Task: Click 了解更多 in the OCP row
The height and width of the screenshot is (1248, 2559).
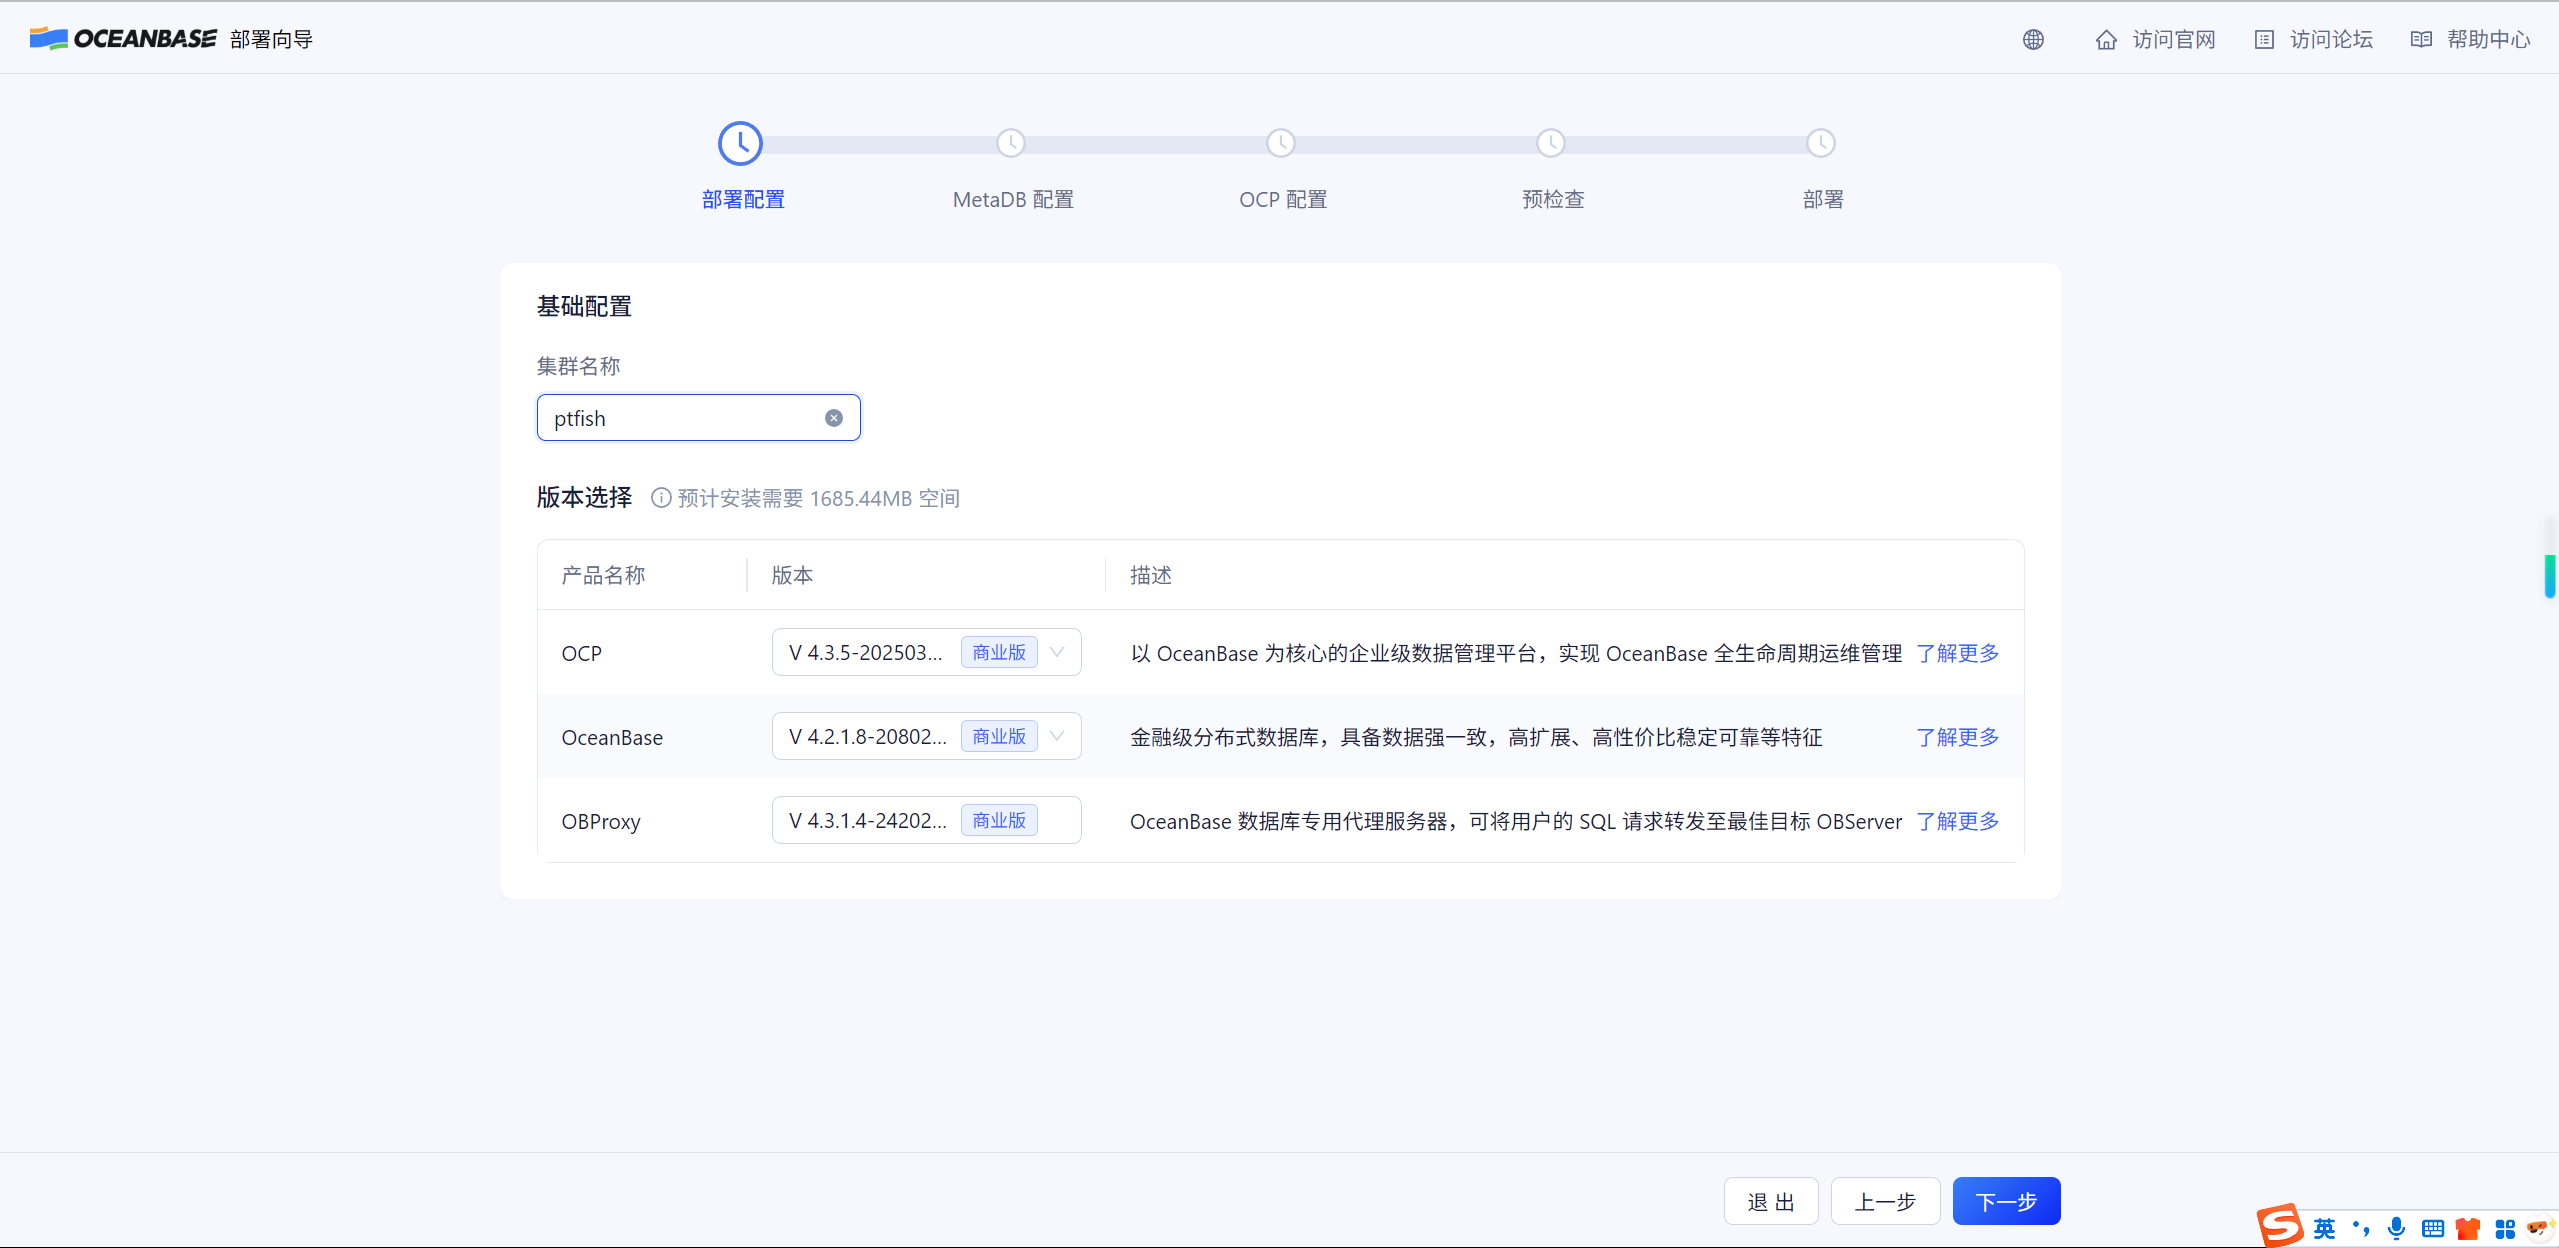Action: pyautogui.click(x=1957, y=653)
